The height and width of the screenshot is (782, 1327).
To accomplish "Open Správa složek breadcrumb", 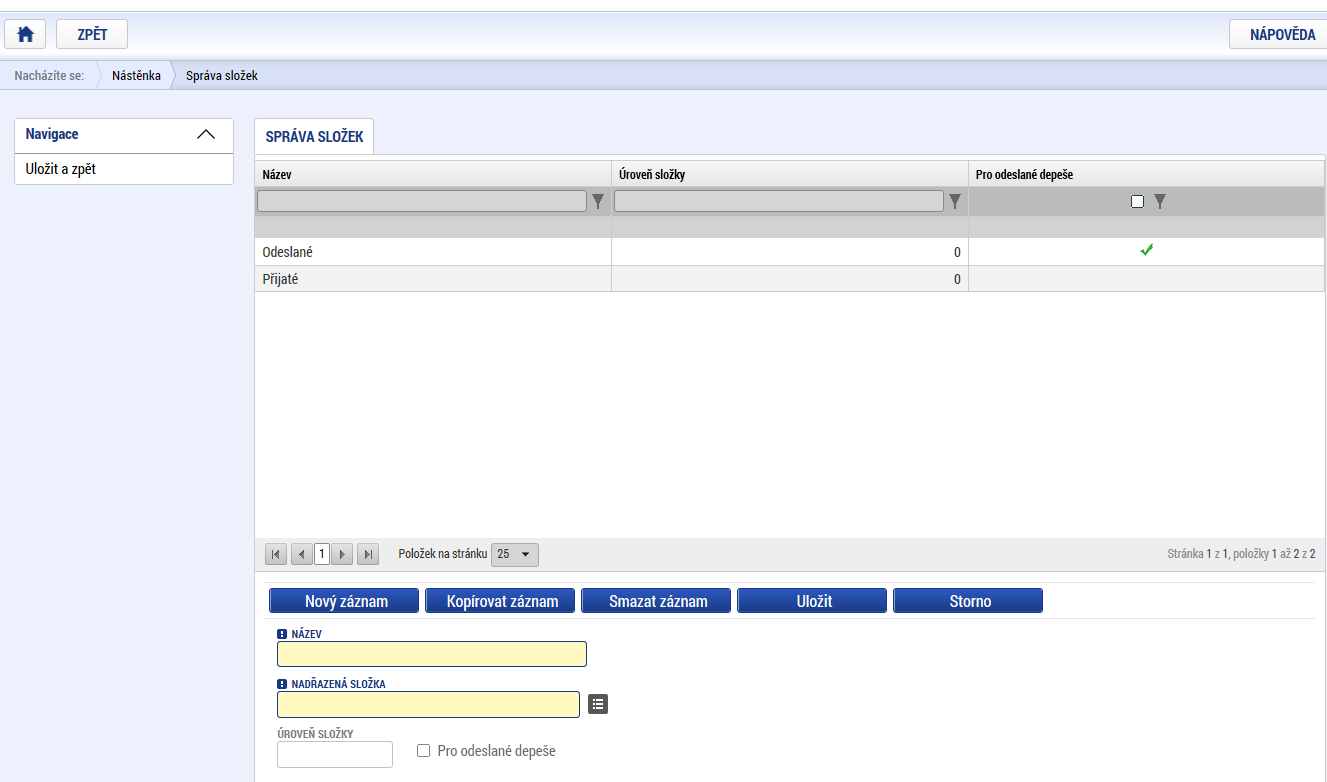I will coord(222,75).
